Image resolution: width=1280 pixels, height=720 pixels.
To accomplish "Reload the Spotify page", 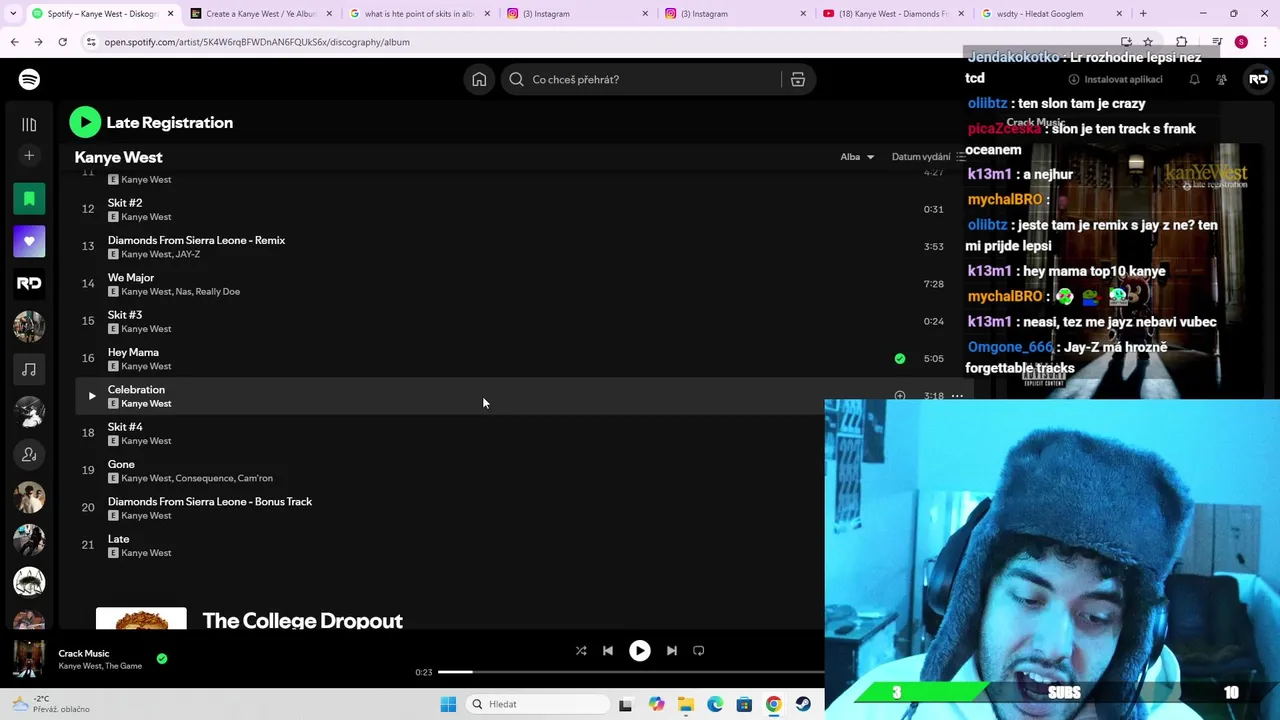I will pos(63,42).
